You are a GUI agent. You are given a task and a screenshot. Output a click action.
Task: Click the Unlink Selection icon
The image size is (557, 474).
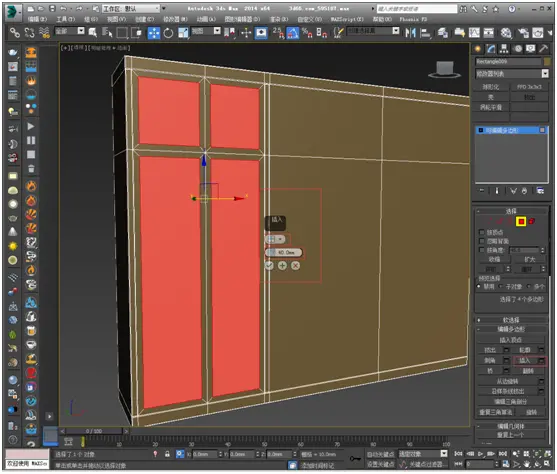pyautogui.click(x=29, y=33)
